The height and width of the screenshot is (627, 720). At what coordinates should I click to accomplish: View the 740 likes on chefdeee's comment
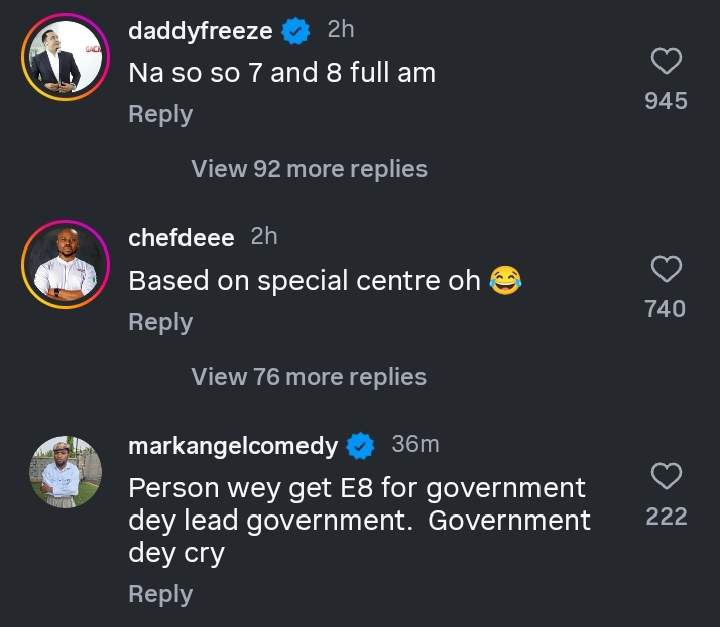point(666,309)
